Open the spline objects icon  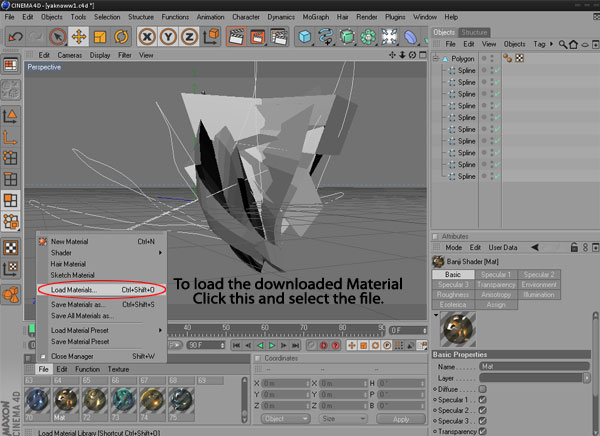tap(326, 37)
